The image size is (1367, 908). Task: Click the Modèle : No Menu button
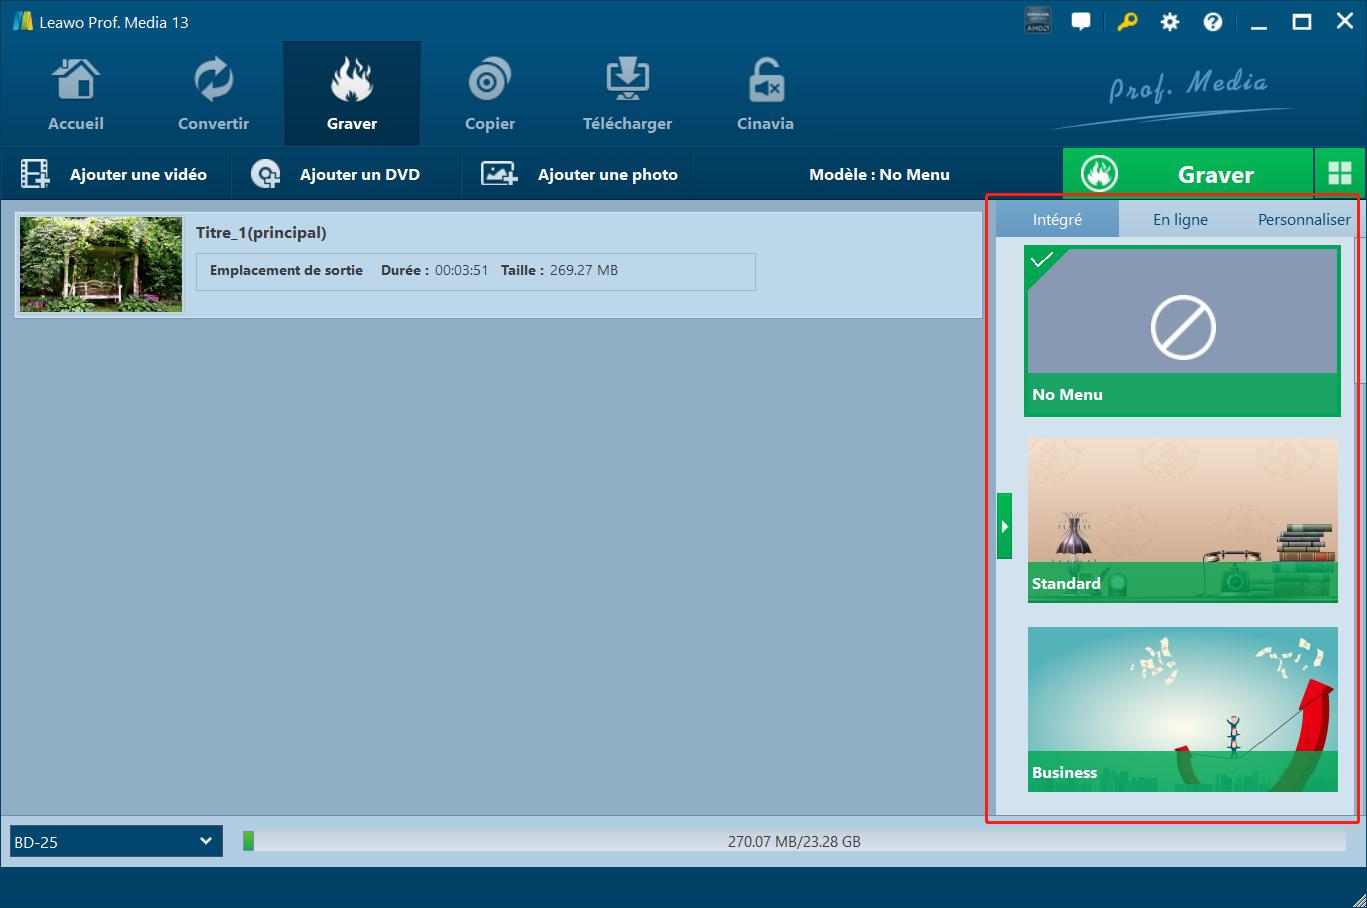point(879,174)
